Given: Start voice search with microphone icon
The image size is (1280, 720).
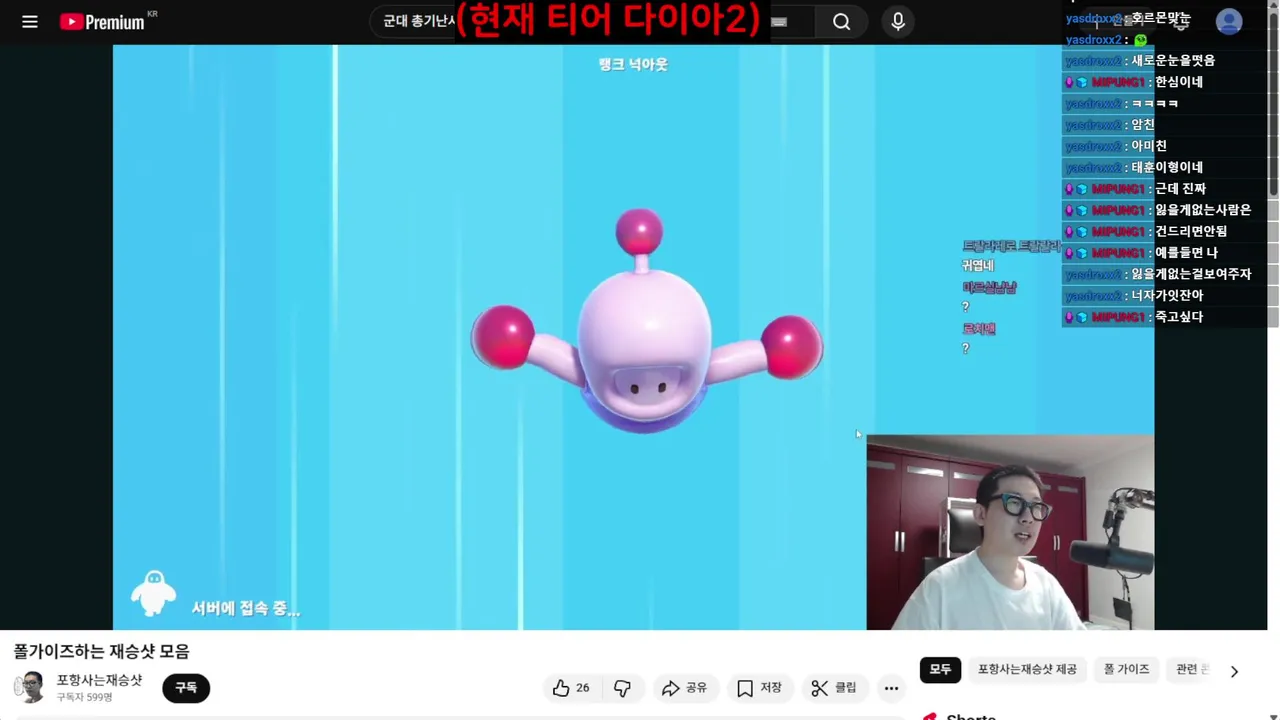Looking at the screenshot, I should click(898, 22).
